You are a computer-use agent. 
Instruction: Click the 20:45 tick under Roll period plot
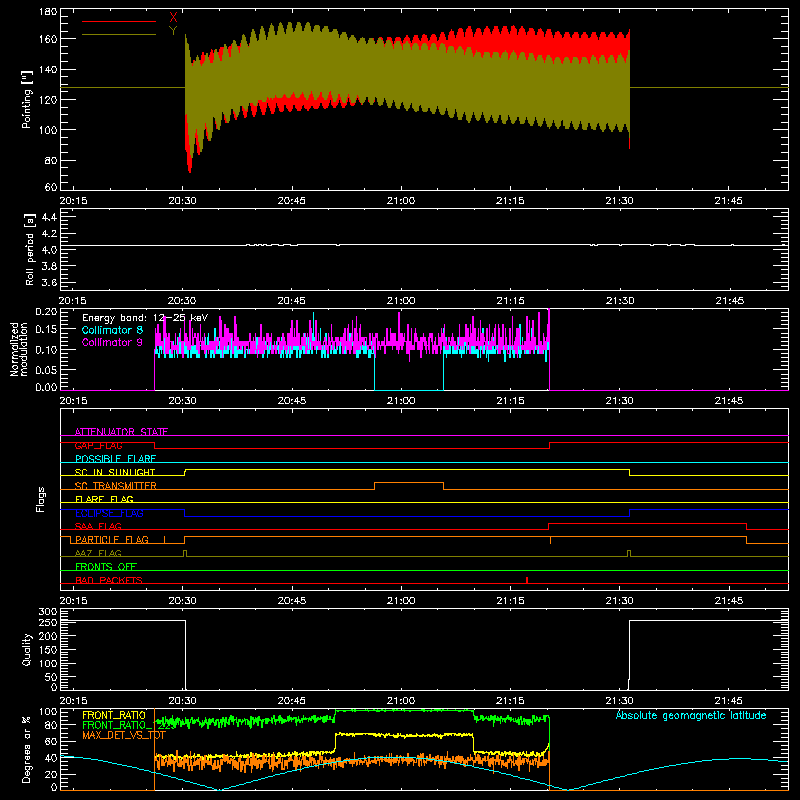(292, 301)
